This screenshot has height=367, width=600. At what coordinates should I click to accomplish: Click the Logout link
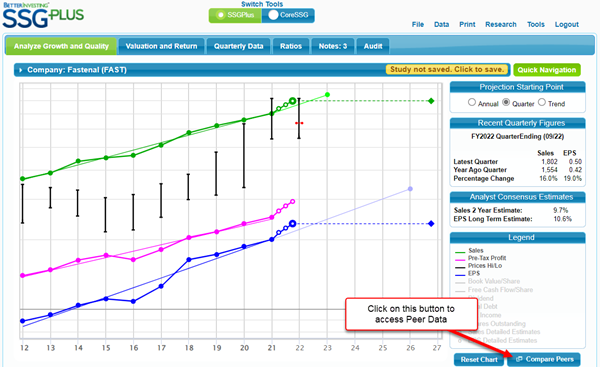(567, 24)
